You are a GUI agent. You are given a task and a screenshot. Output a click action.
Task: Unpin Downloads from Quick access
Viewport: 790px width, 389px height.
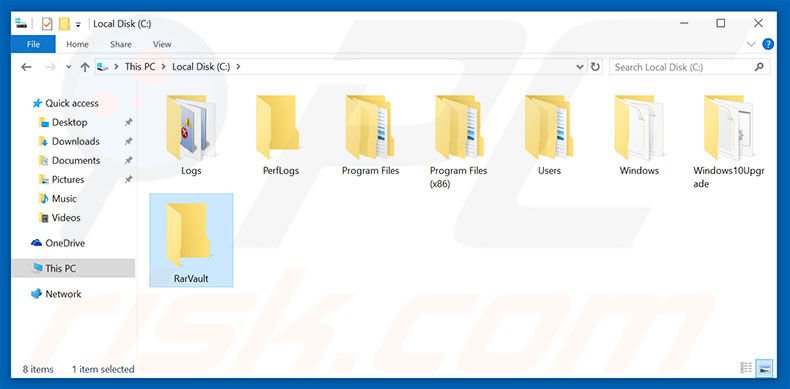pyautogui.click(x=128, y=142)
